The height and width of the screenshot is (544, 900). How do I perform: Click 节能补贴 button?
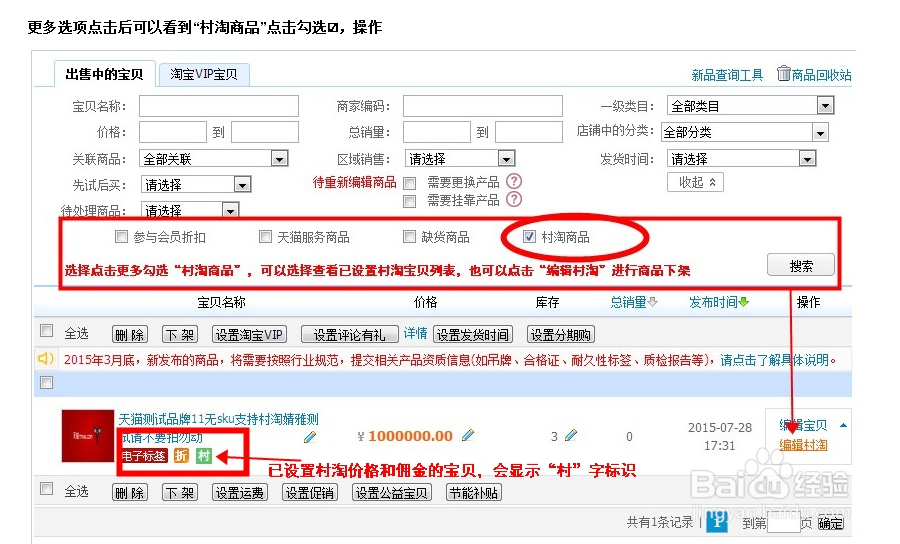(474, 492)
